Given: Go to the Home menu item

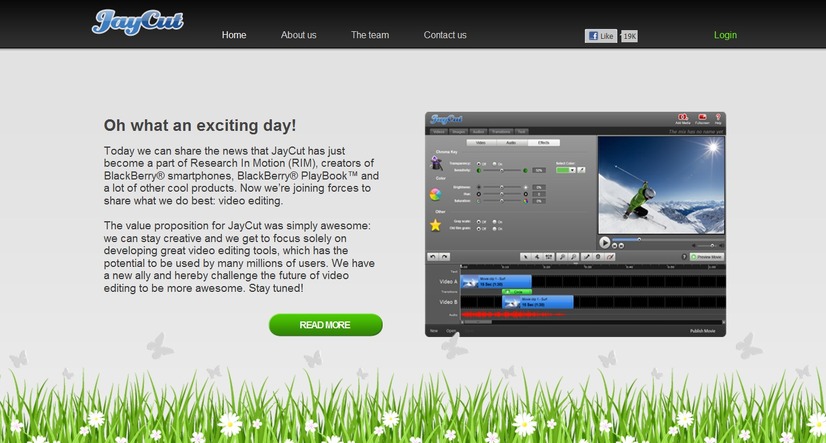Looking at the screenshot, I should pyautogui.click(x=234, y=35).
